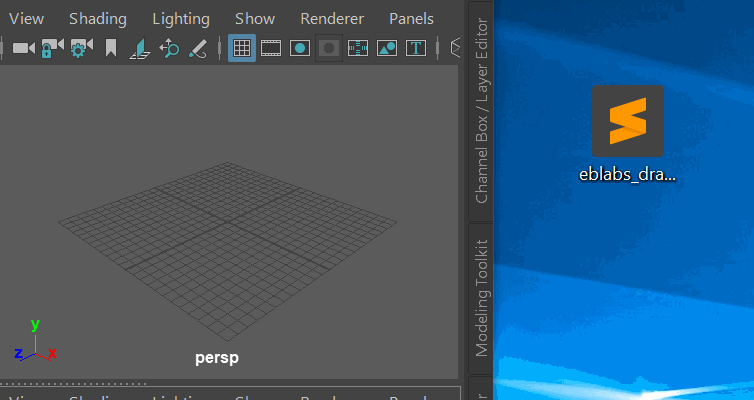Toggle the Gate Mask icon
The width and height of the screenshot is (754, 400).
tap(329, 48)
